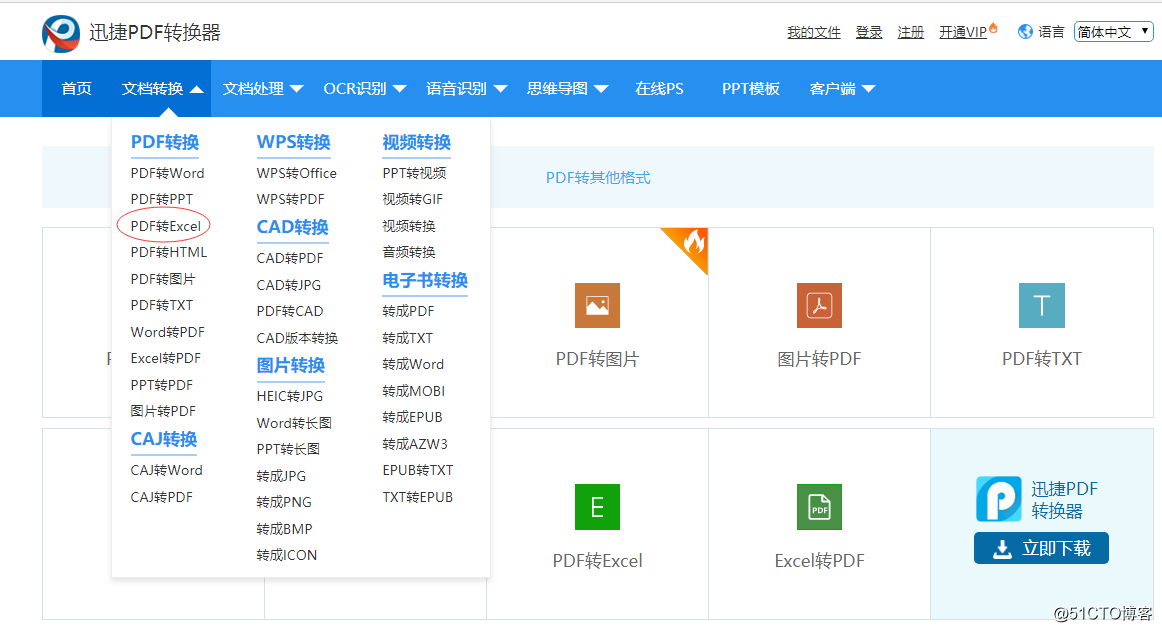
Task: Click the 迅捷PDF转换器 logo icon
Action: tap(61, 33)
